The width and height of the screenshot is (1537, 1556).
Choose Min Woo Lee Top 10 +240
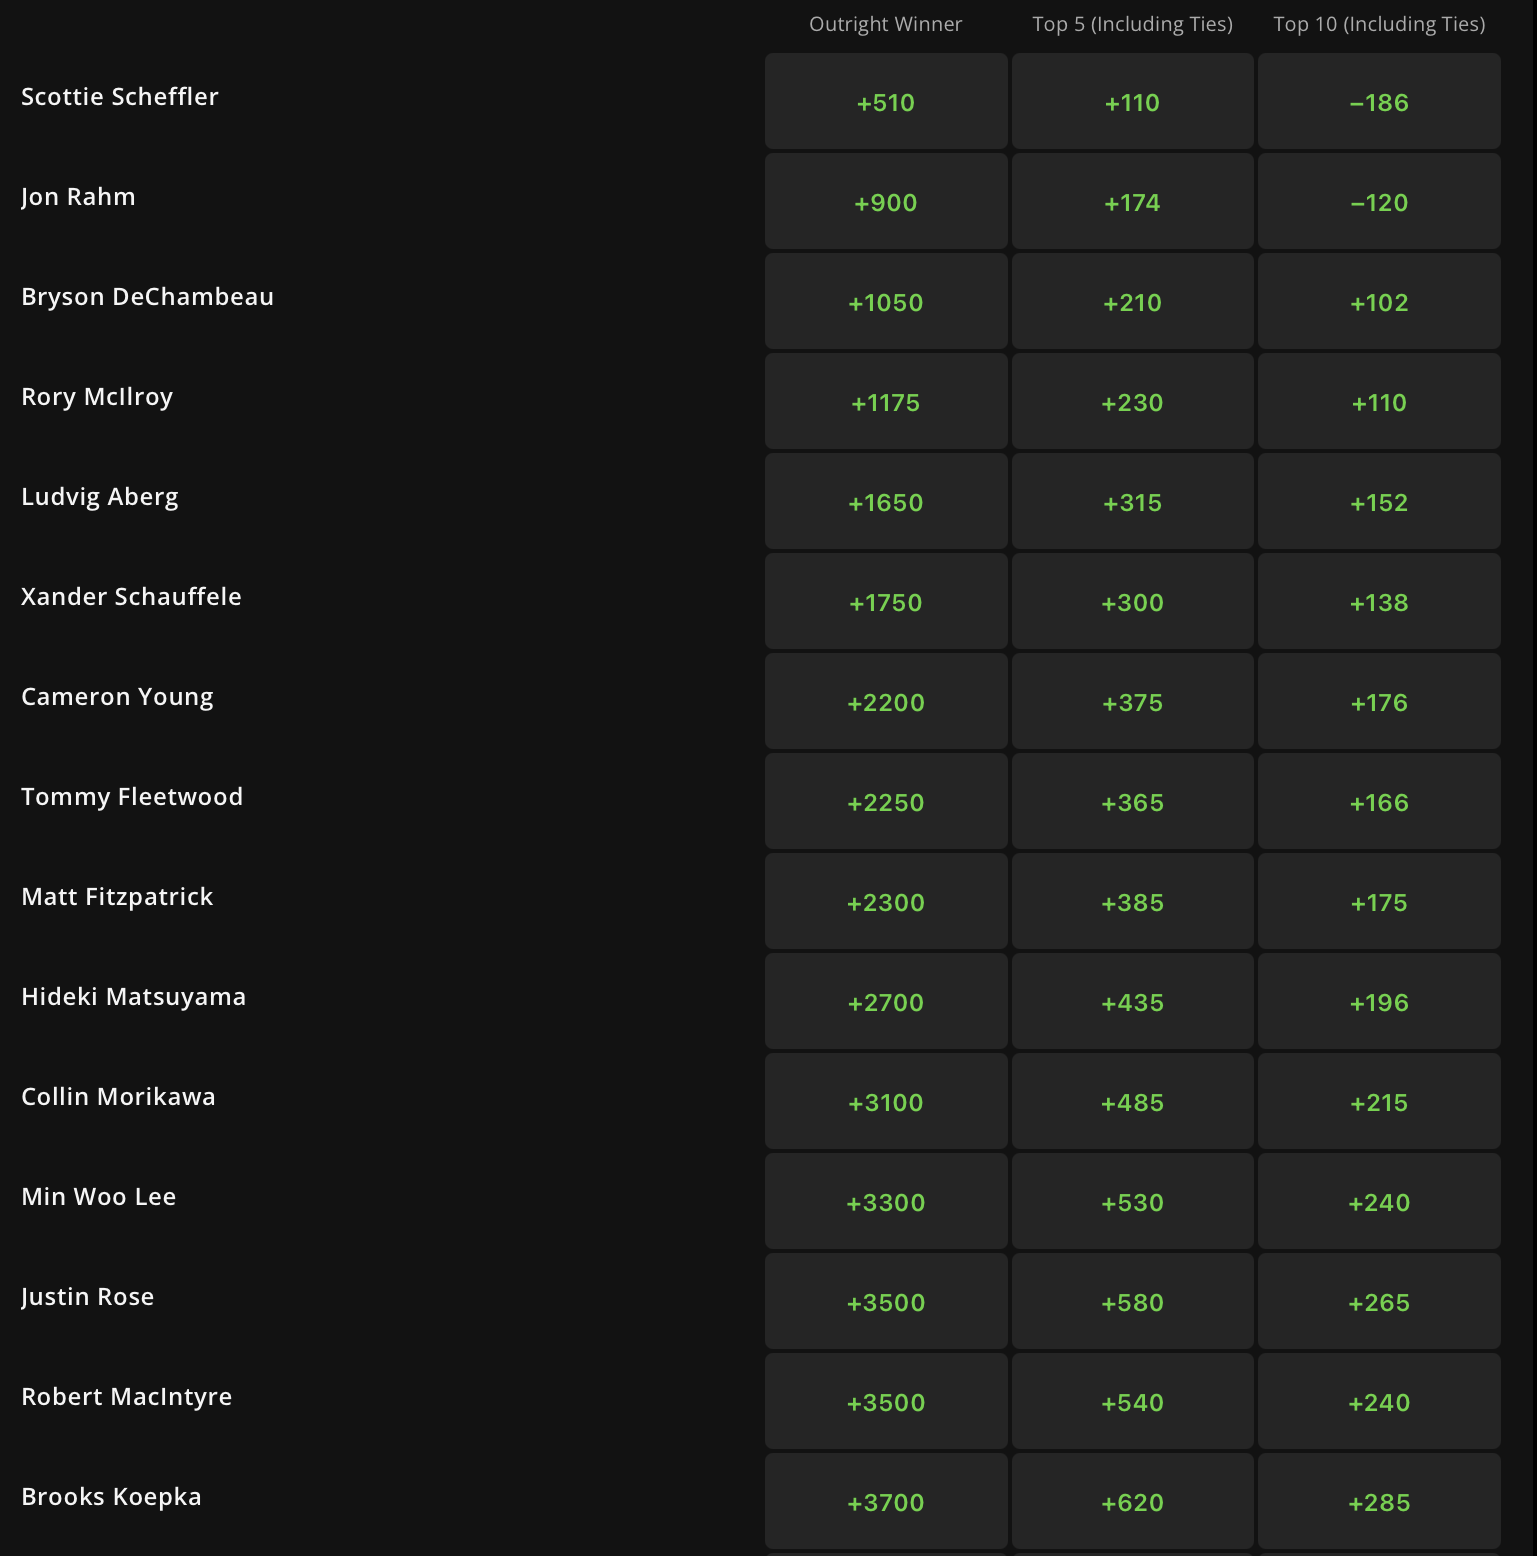click(x=1379, y=1202)
